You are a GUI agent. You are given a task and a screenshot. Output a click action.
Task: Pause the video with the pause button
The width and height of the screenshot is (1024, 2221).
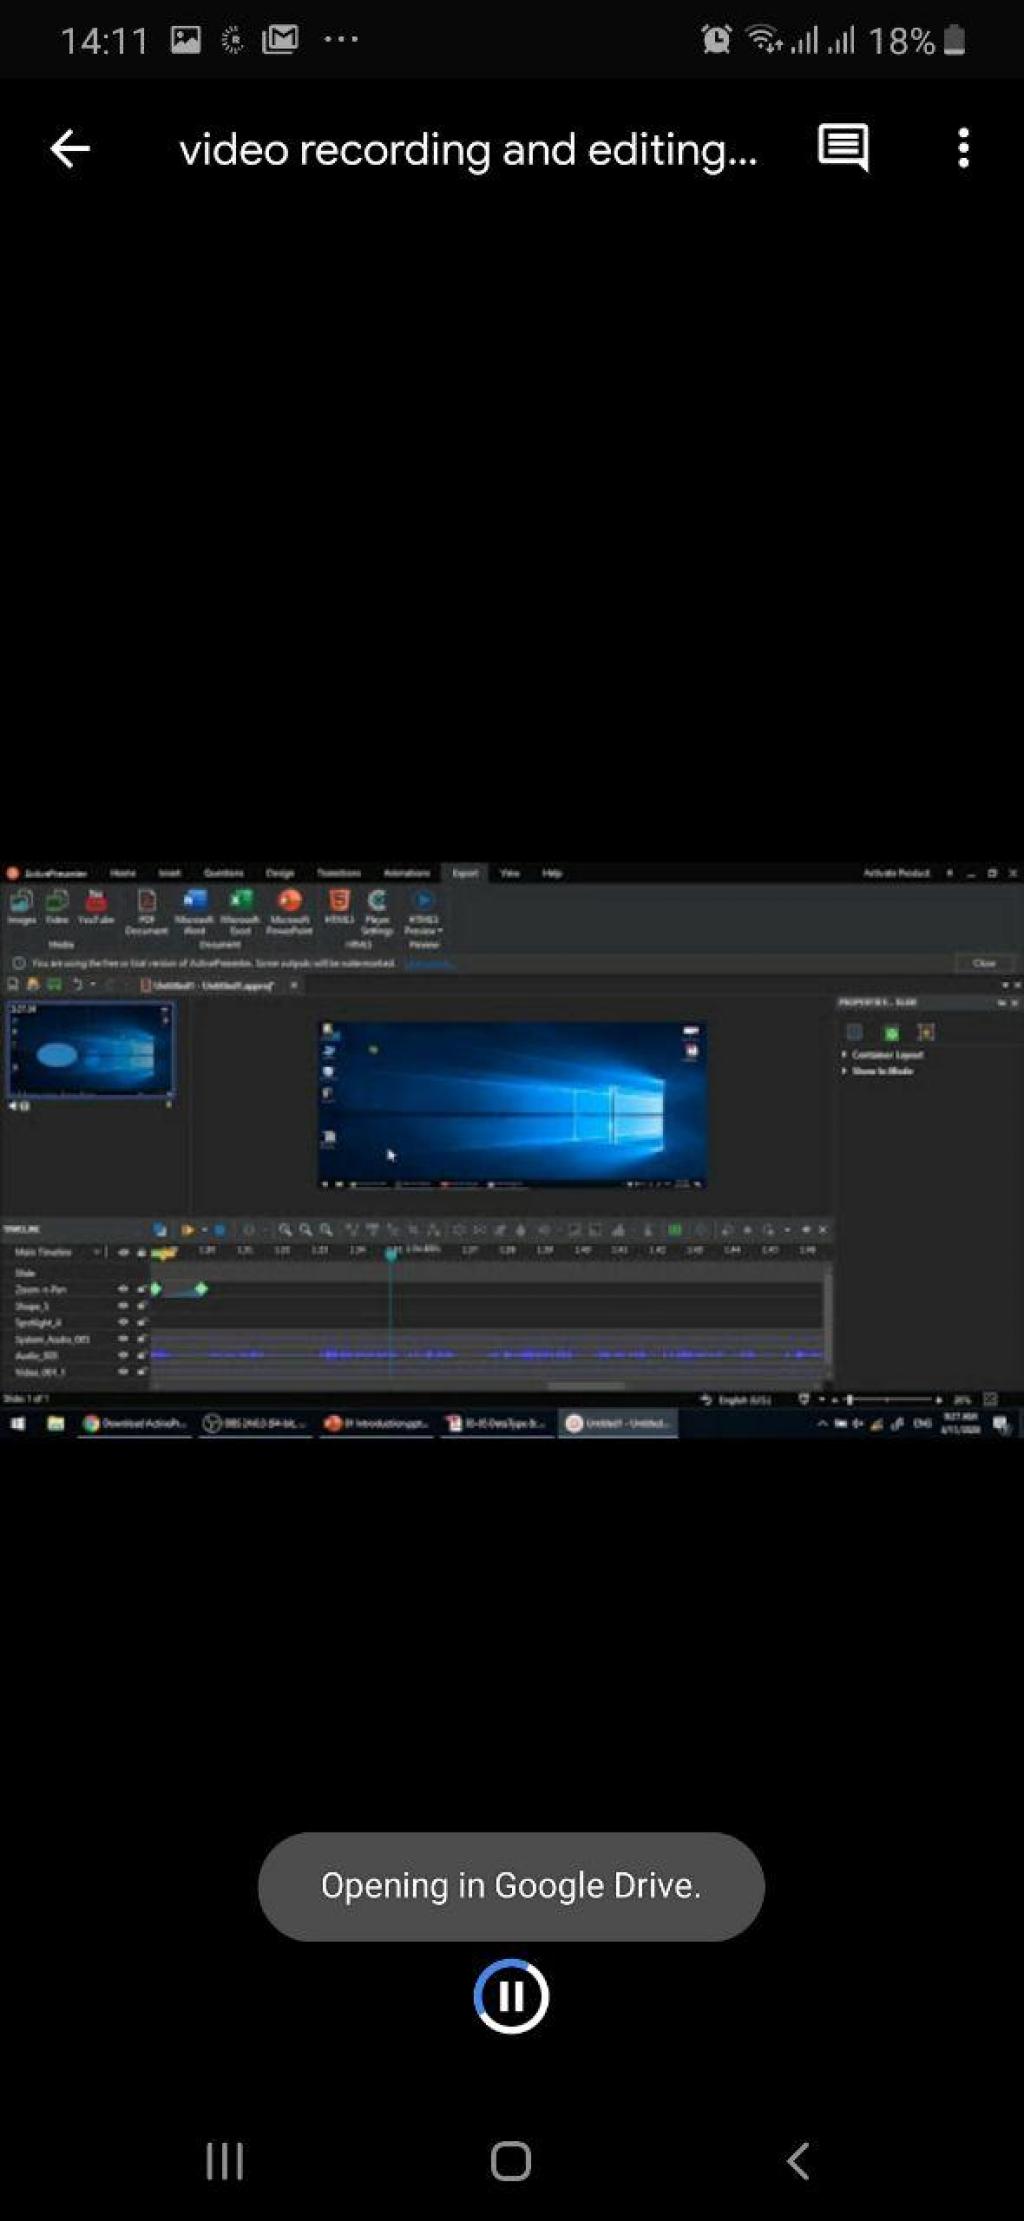click(511, 1996)
